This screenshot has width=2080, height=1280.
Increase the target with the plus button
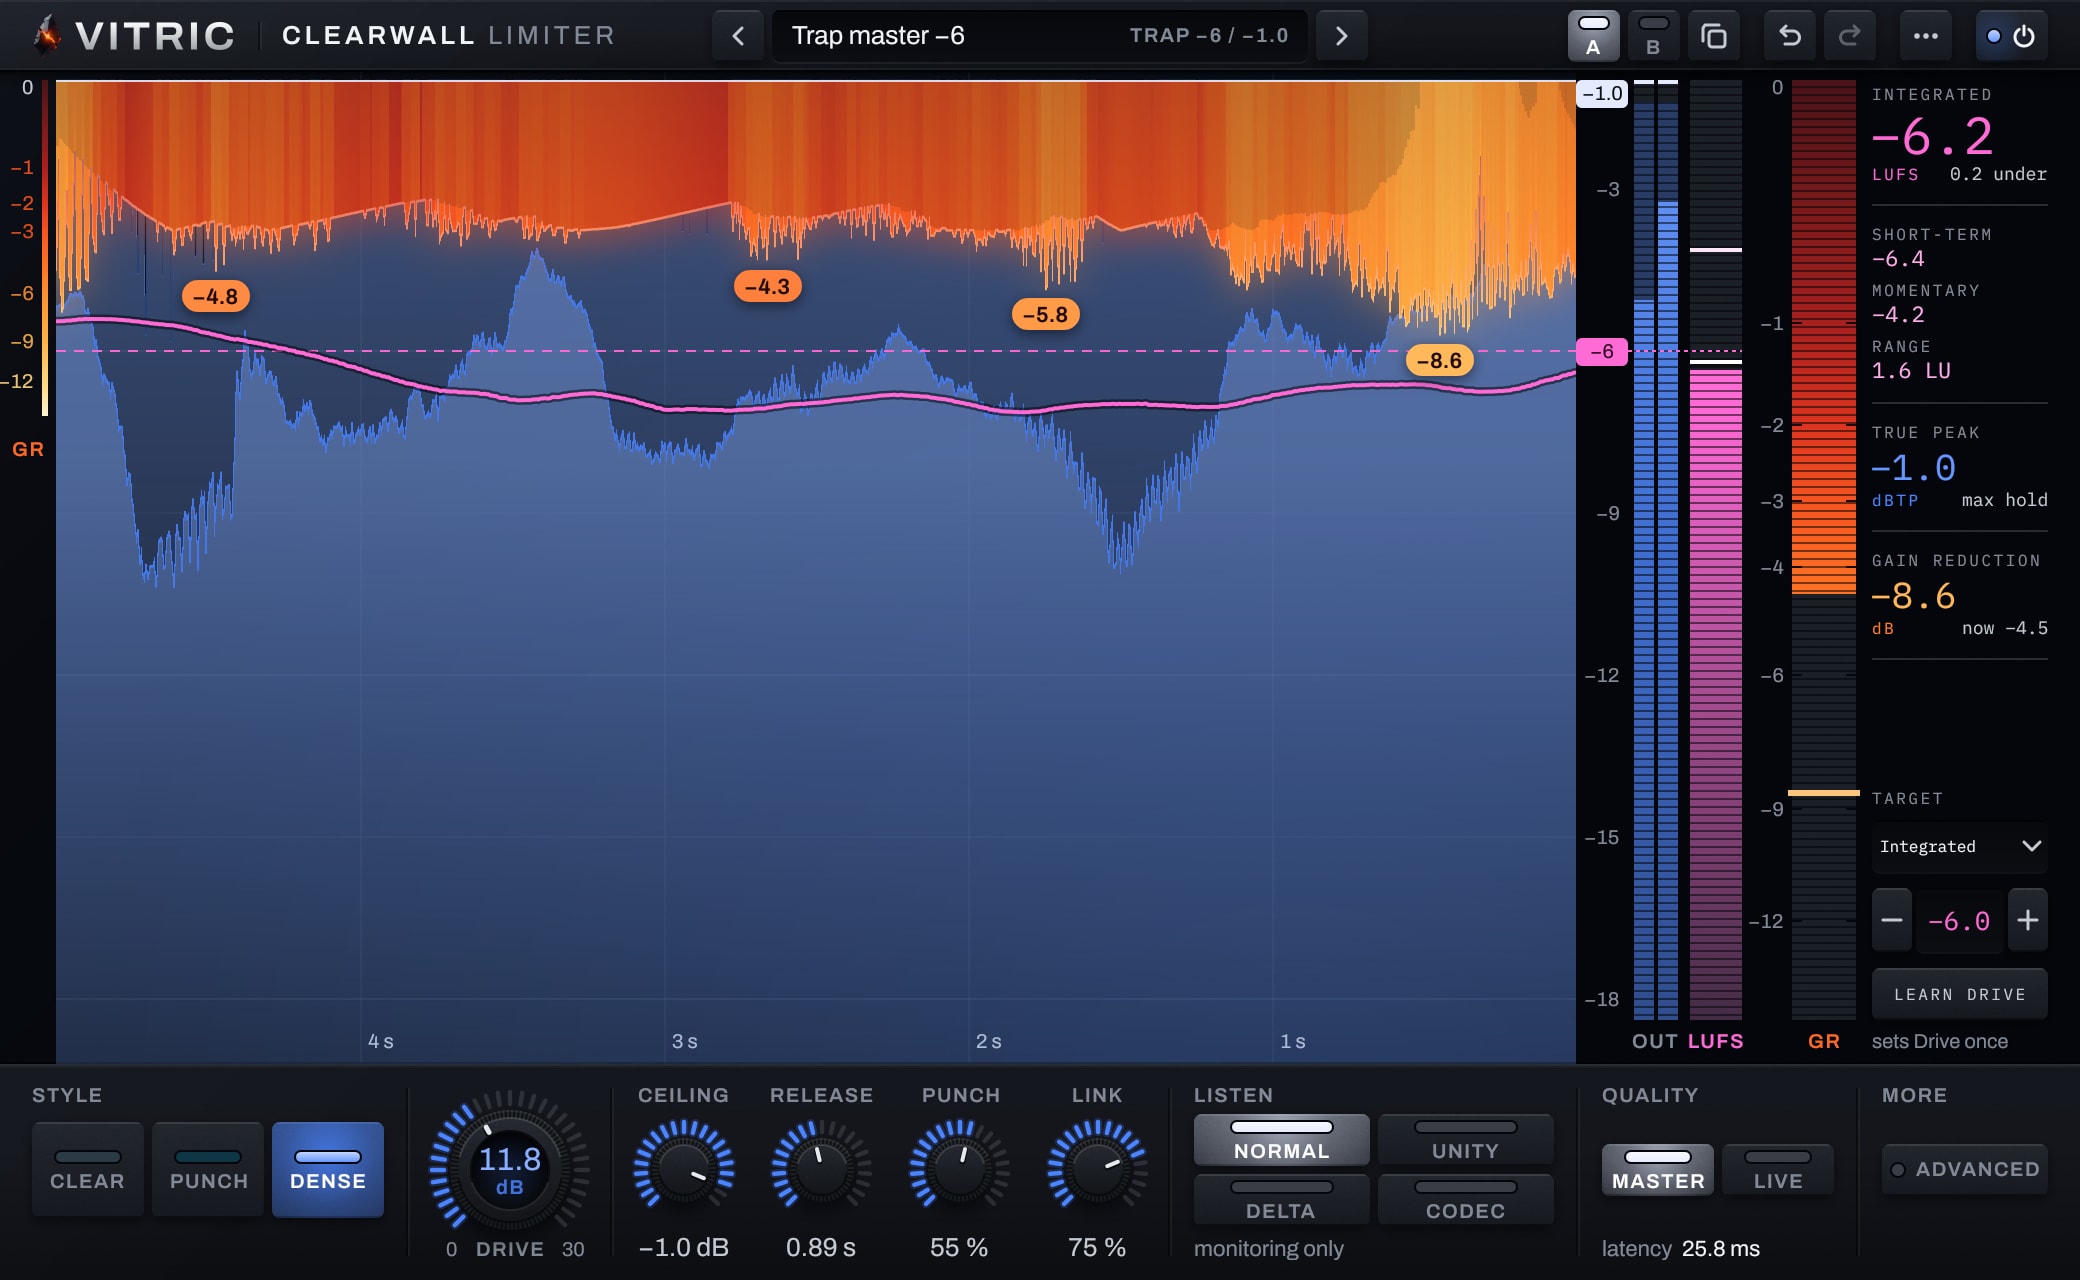tap(2027, 920)
